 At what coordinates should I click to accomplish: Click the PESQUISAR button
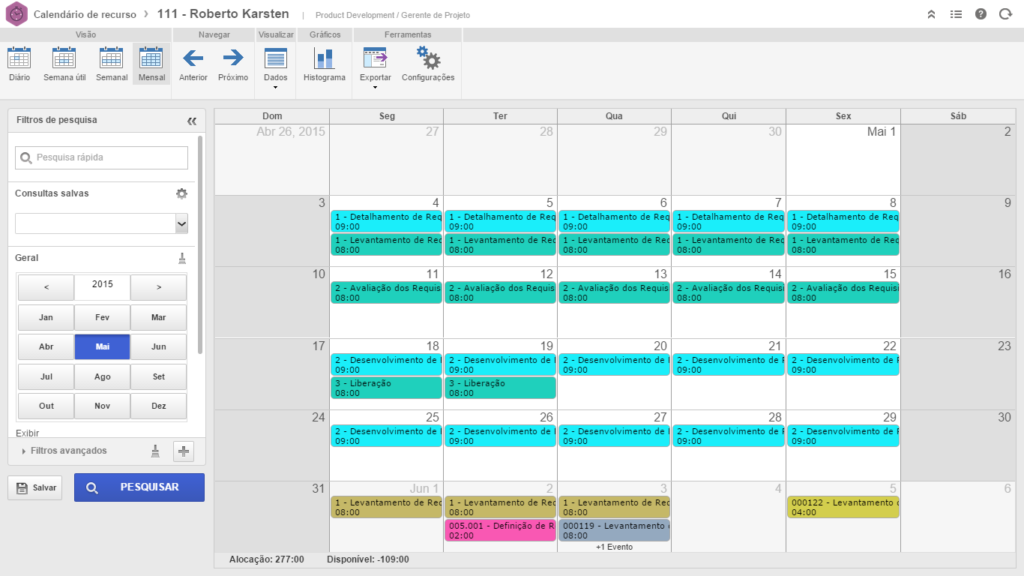pyautogui.click(x=139, y=487)
